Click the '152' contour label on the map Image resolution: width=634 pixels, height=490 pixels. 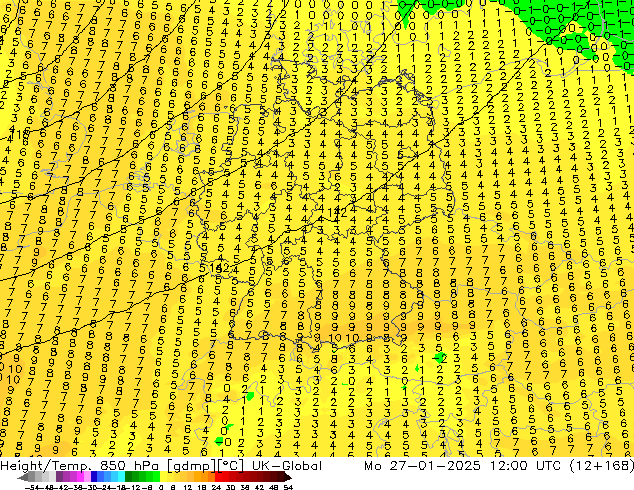(x=220, y=268)
